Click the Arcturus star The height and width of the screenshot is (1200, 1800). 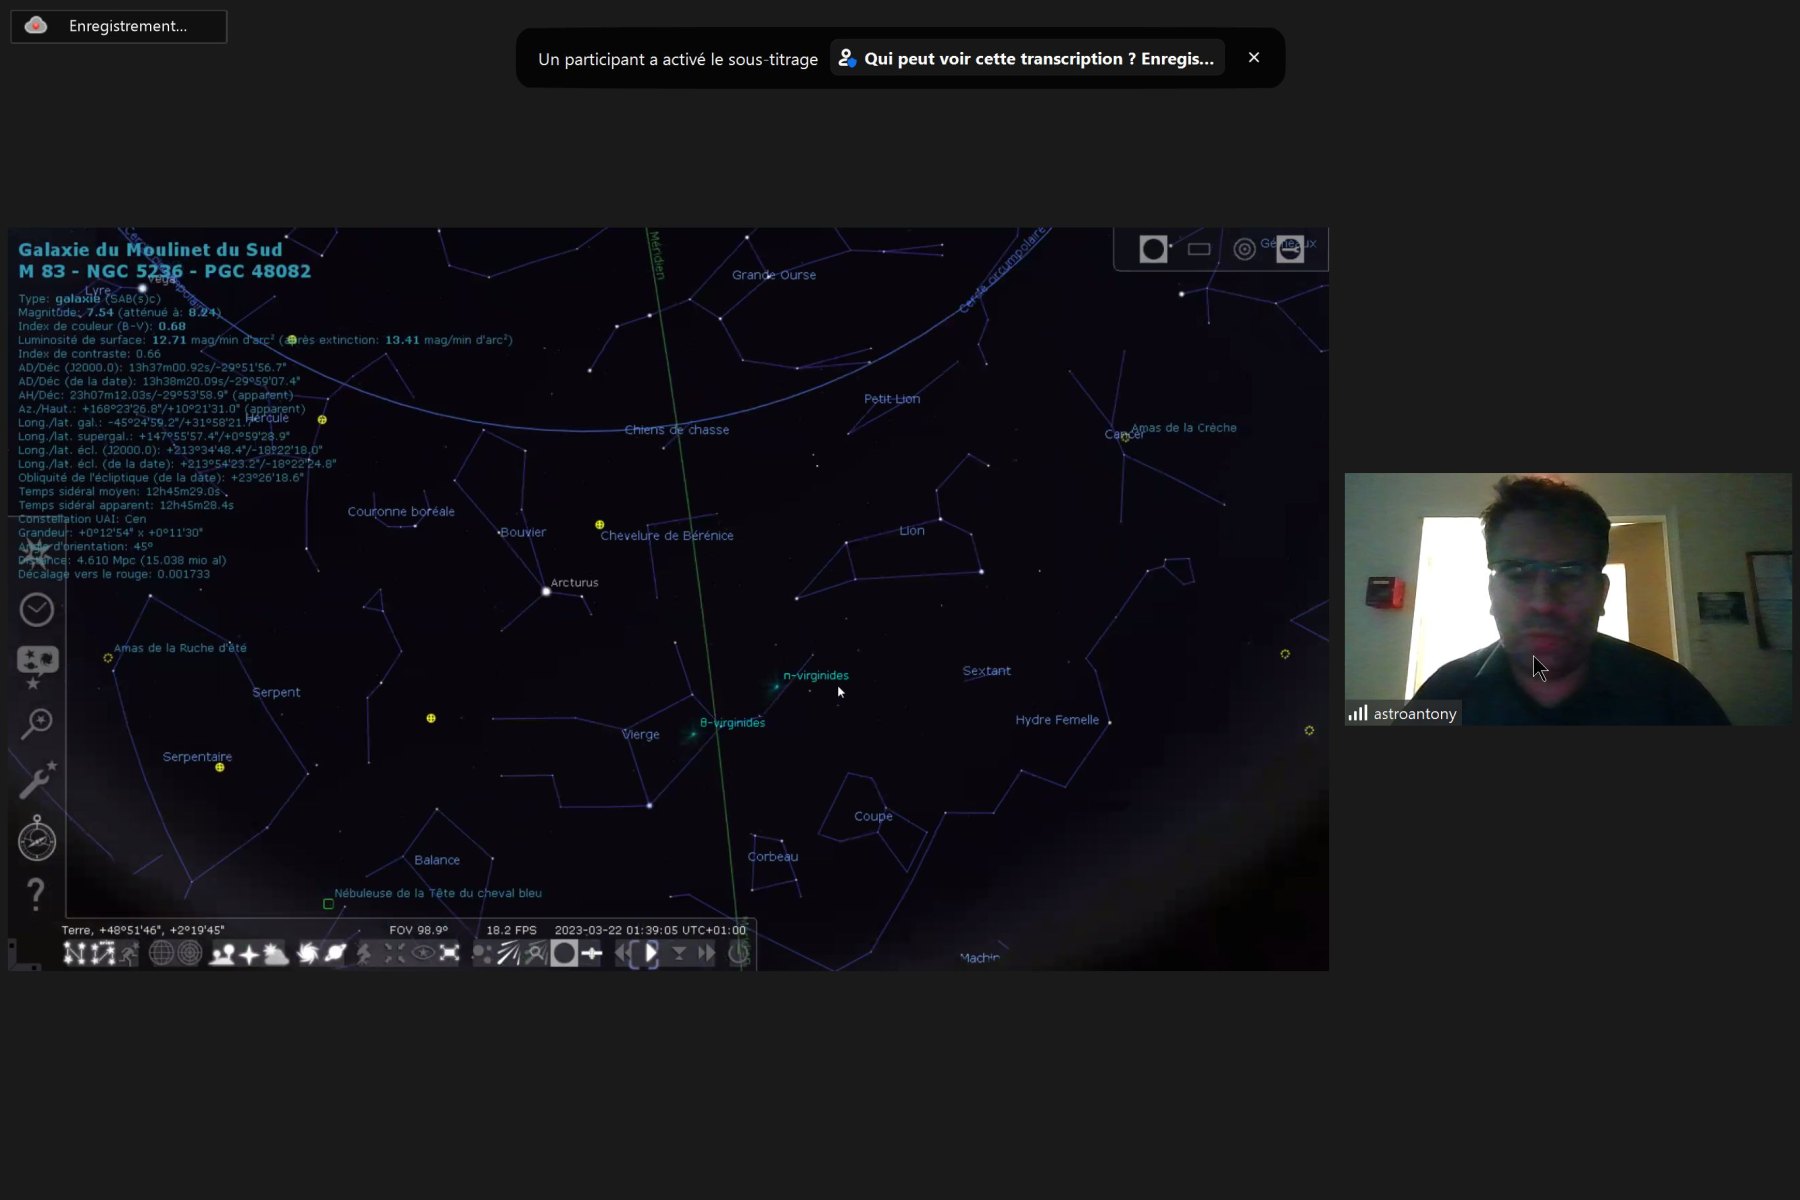click(x=546, y=591)
